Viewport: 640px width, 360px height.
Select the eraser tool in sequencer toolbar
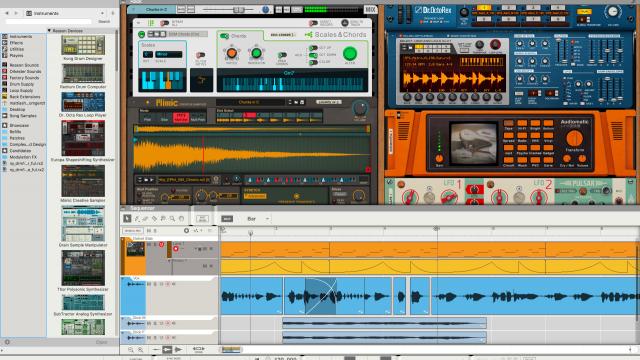[145, 219]
